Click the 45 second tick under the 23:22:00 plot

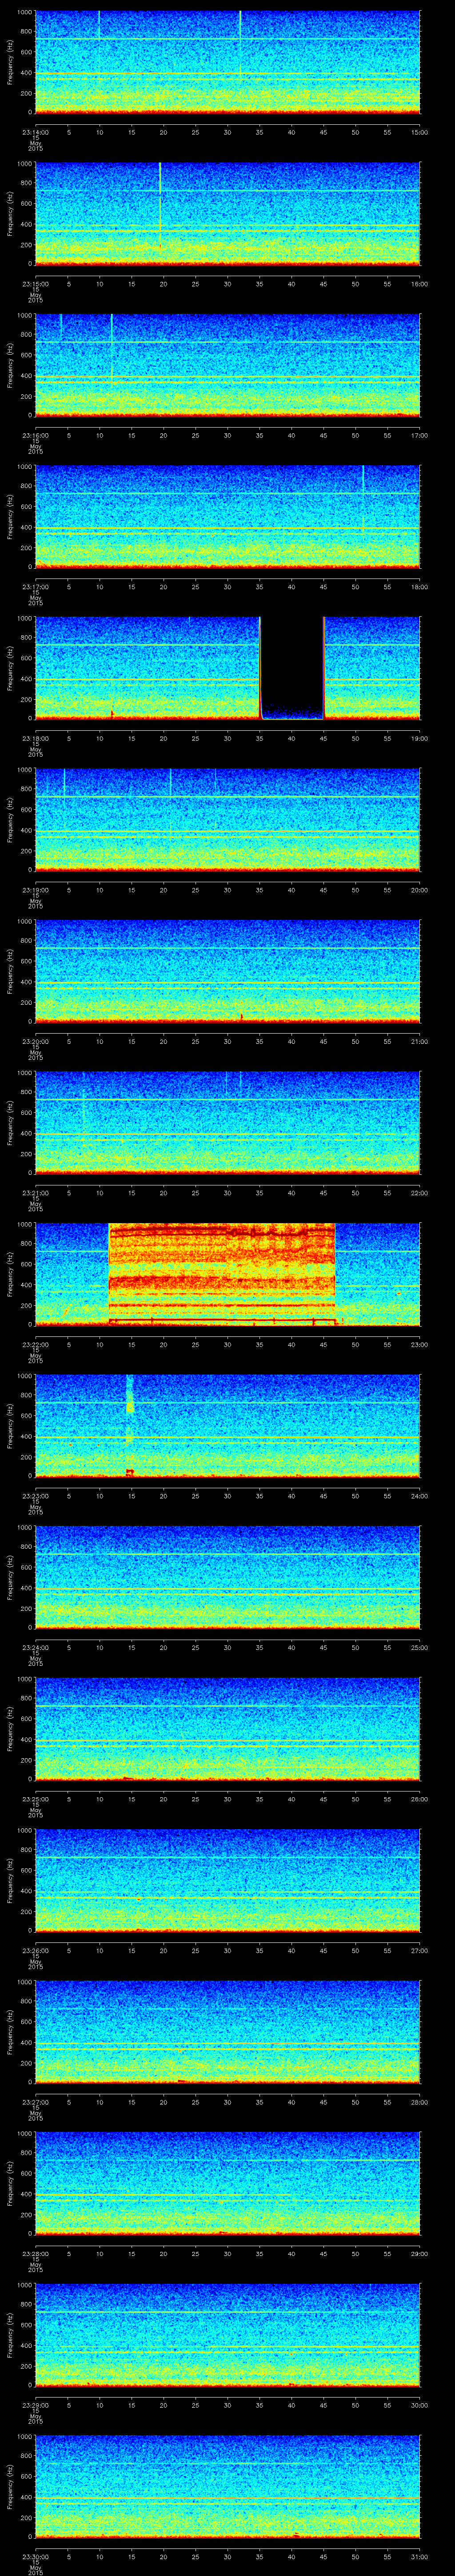click(x=323, y=1344)
